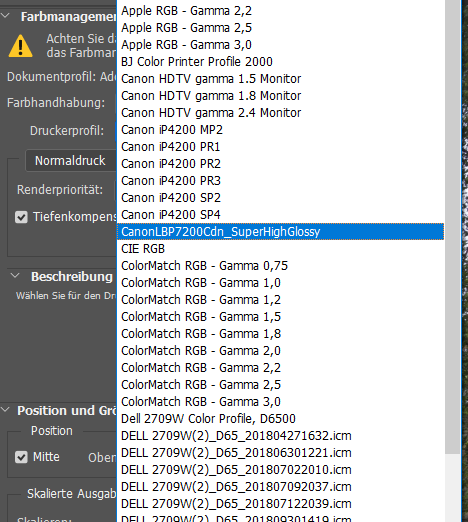The height and width of the screenshot is (522, 468).
Task: Open the Normaldruck dropdown
Action: coord(71,161)
